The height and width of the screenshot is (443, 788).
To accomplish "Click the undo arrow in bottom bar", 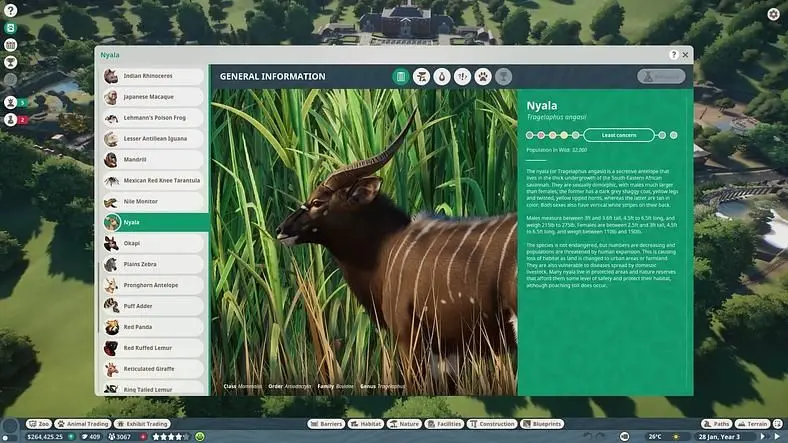I will point(587,437).
